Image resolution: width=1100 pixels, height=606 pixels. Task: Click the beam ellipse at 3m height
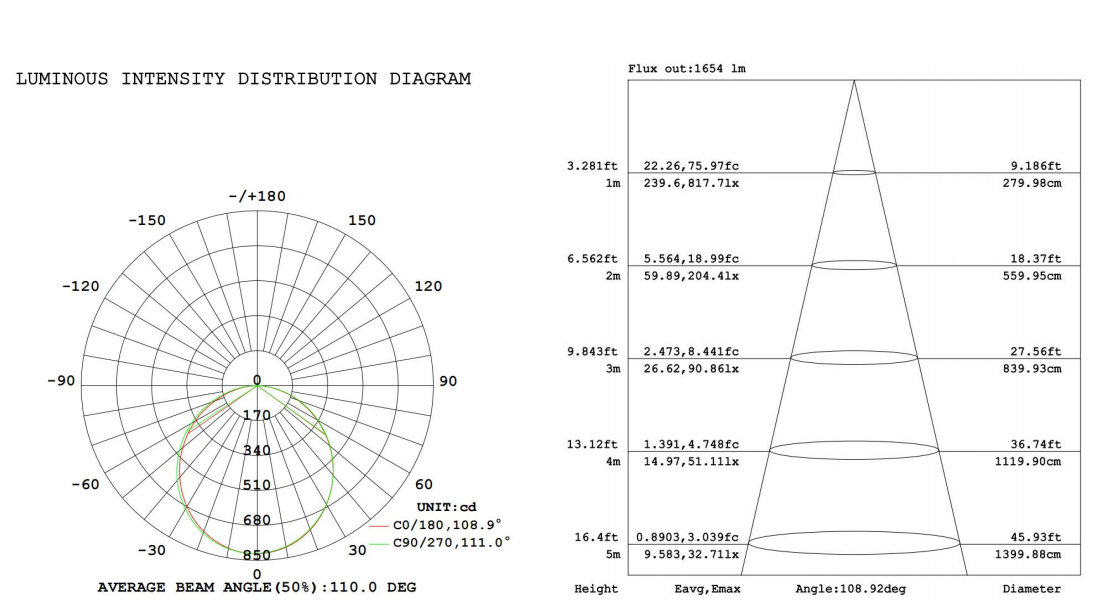coord(853,357)
